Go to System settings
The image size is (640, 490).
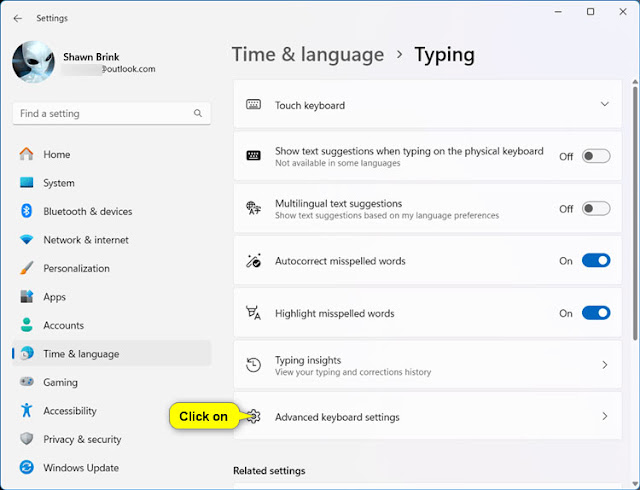coord(112,183)
